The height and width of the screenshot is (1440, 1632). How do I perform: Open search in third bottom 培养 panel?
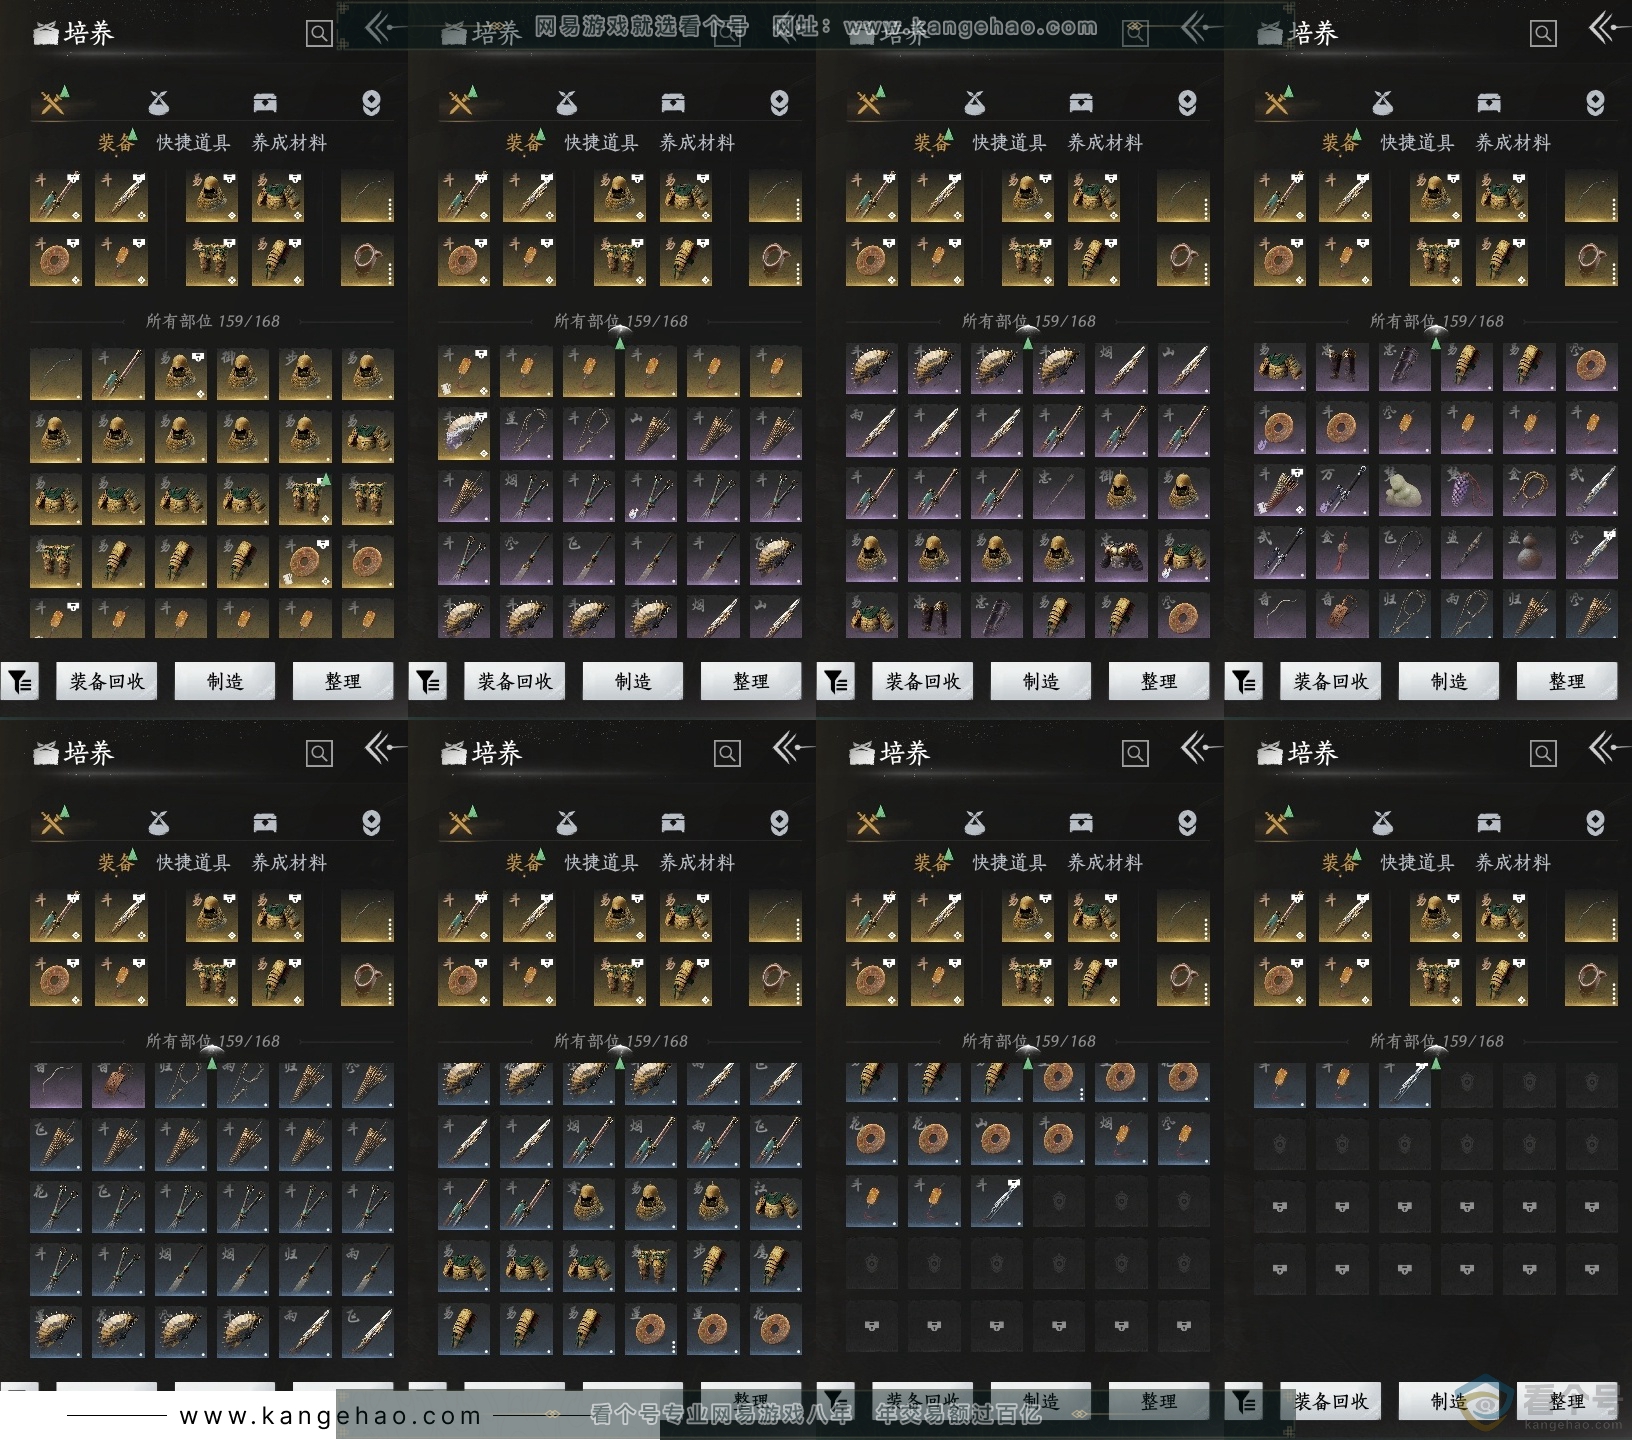coord(1135,754)
